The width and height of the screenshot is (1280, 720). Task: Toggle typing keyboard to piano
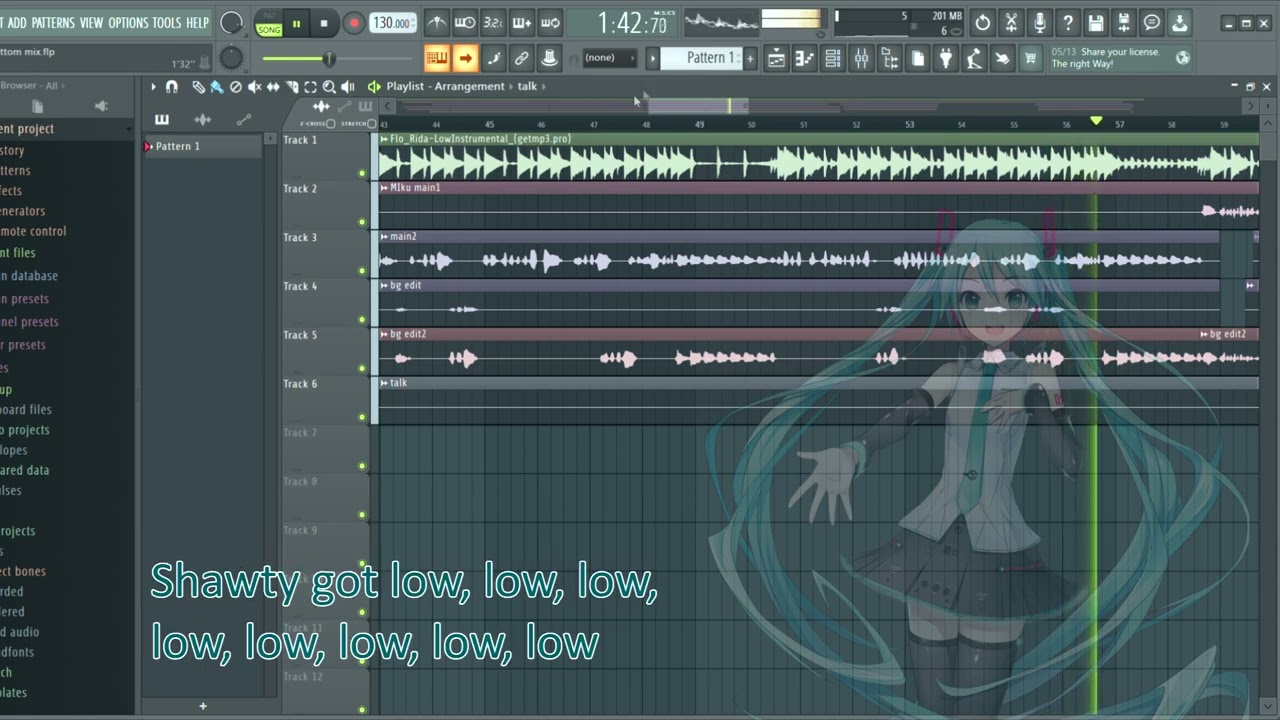pyautogui.click(x=437, y=58)
